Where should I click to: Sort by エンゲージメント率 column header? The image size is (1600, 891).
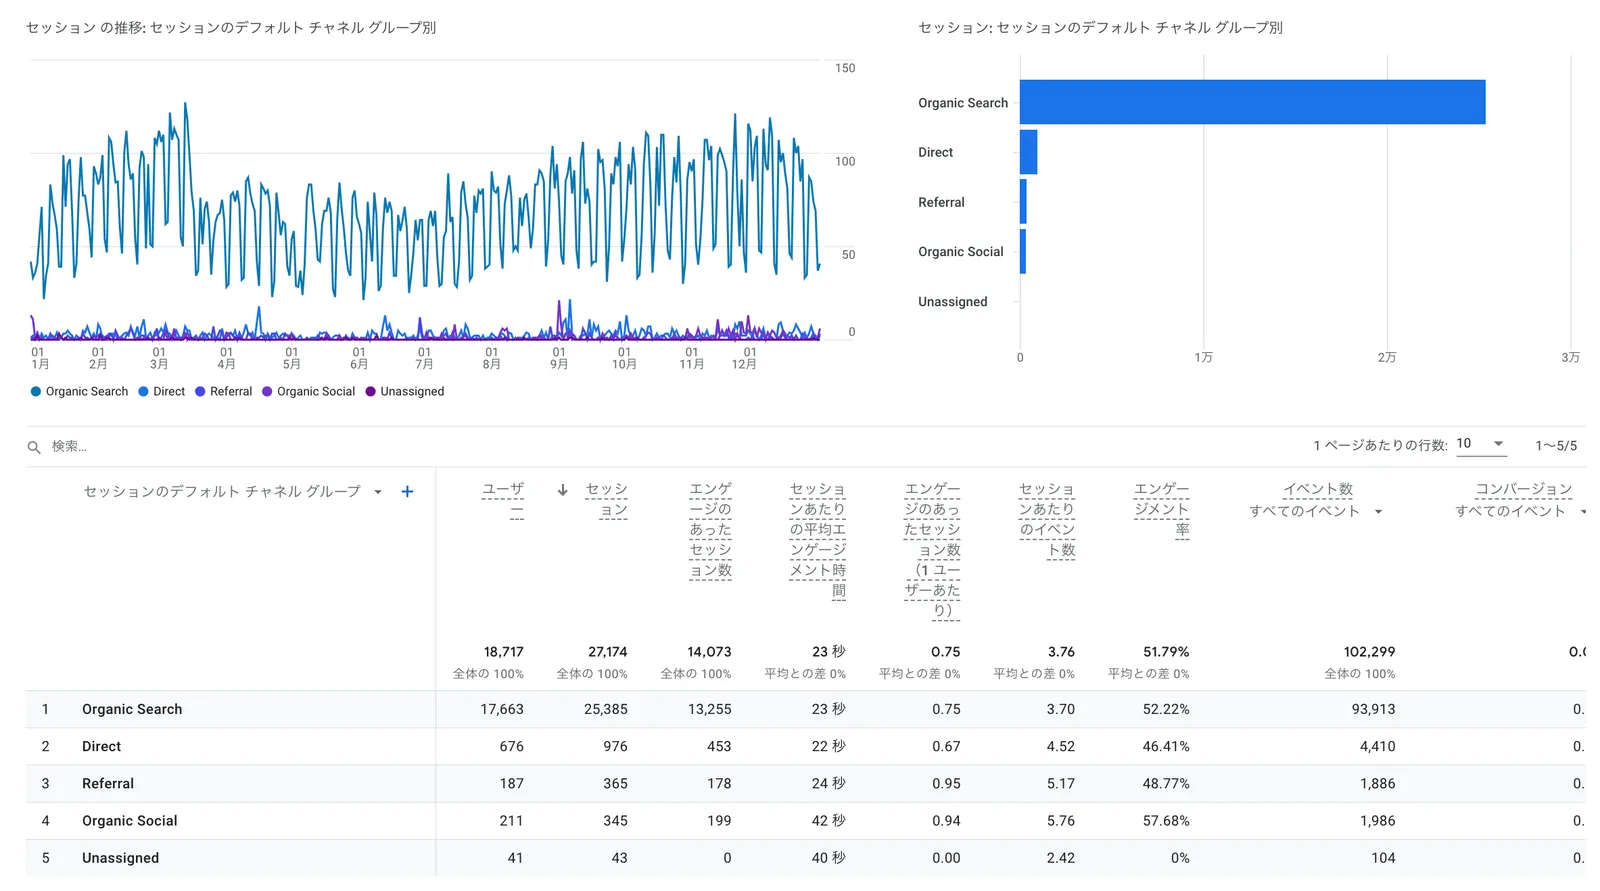point(1161,509)
